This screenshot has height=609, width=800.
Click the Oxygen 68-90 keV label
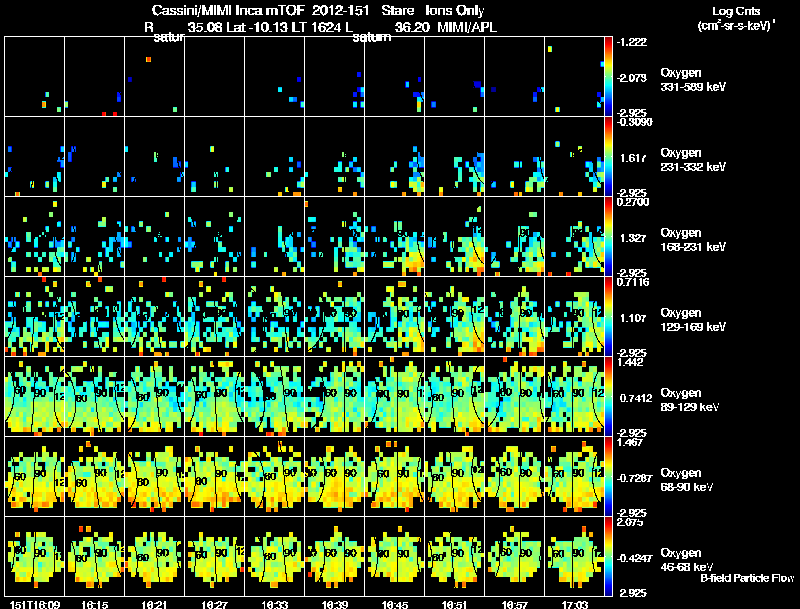tap(687, 480)
